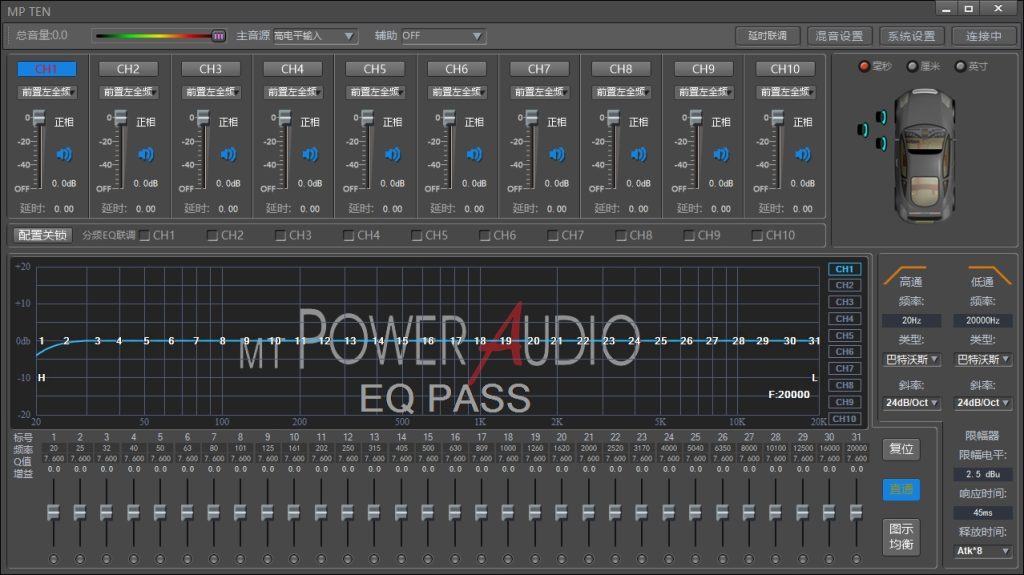Screen dimensions: 1024x575
Task: Open CH5 speaker type dropdown
Action: point(375,92)
